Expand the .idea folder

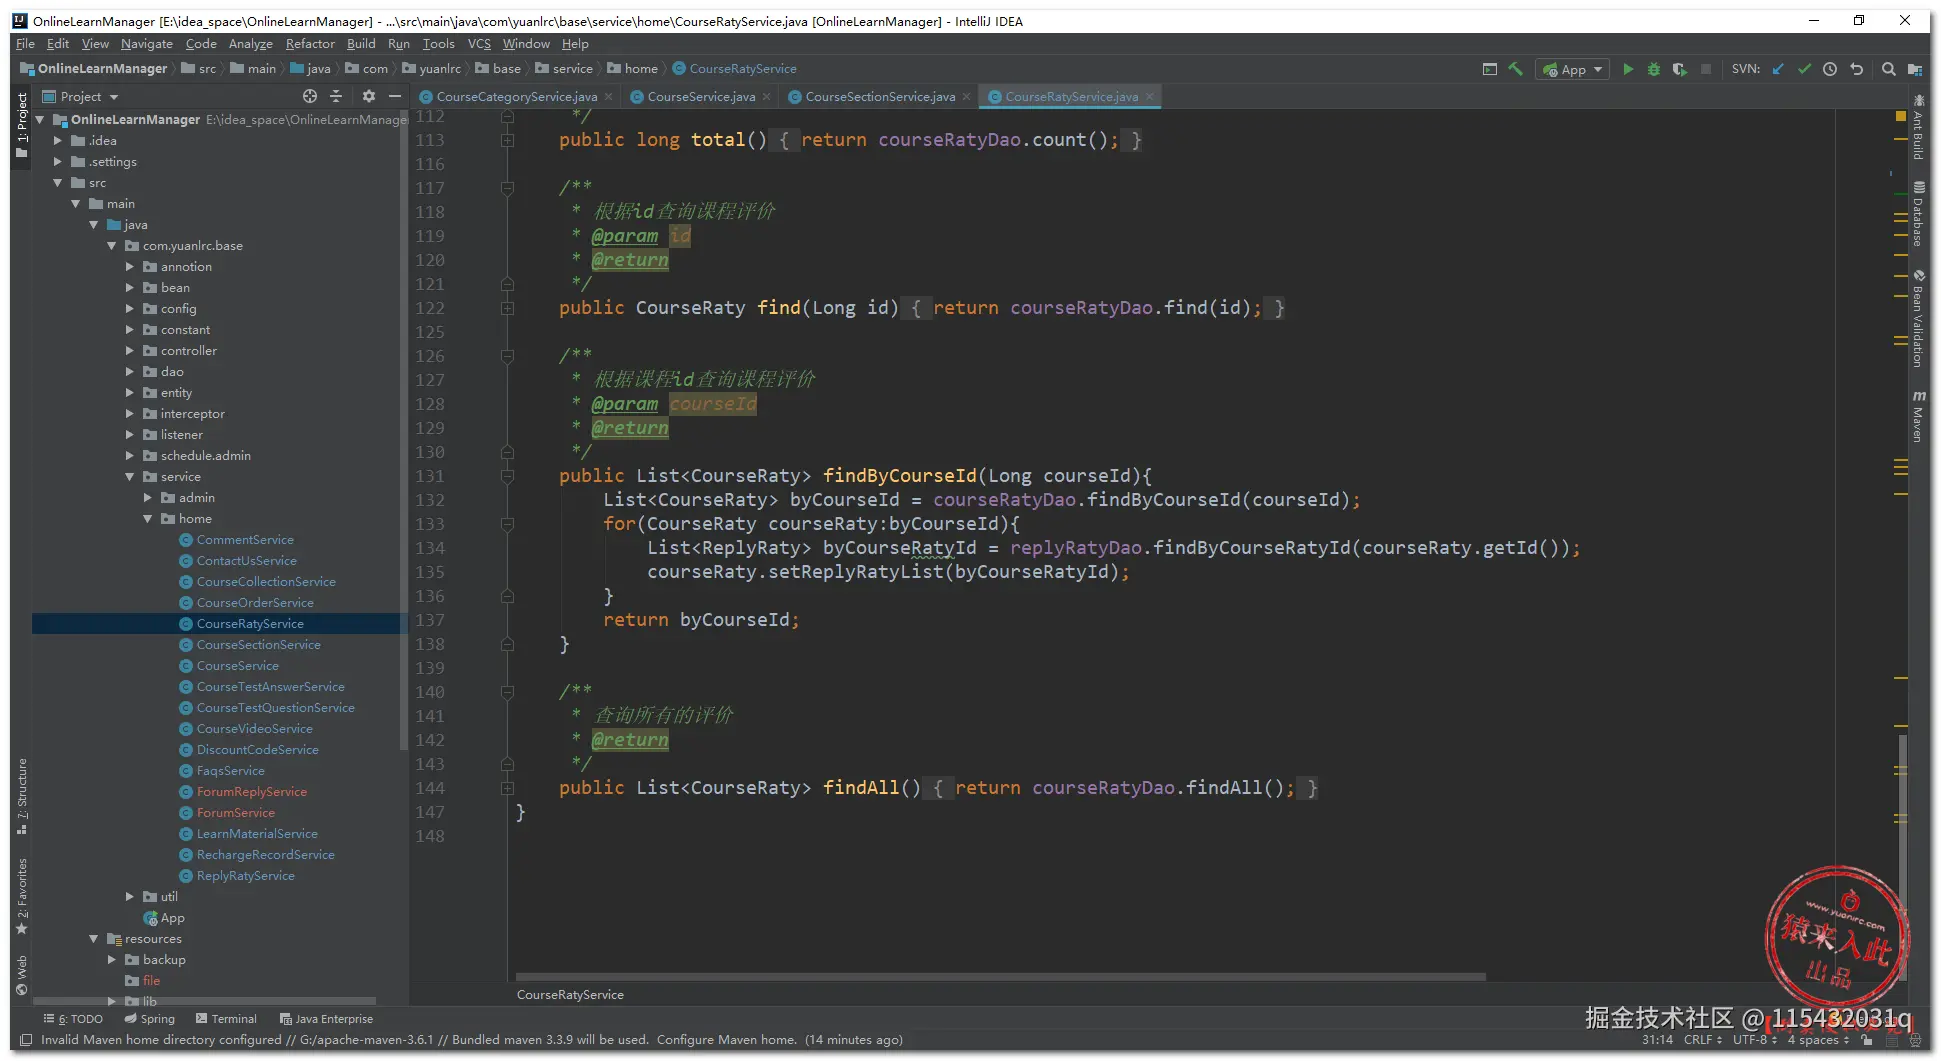(58, 141)
